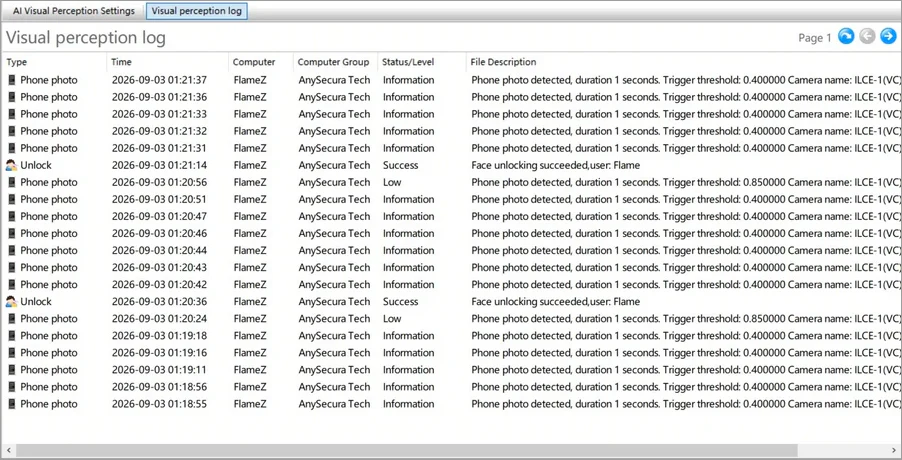The height and width of the screenshot is (460, 902).
Task: Click phone icon of 01:20:24 entry
Action: point(12,319)
